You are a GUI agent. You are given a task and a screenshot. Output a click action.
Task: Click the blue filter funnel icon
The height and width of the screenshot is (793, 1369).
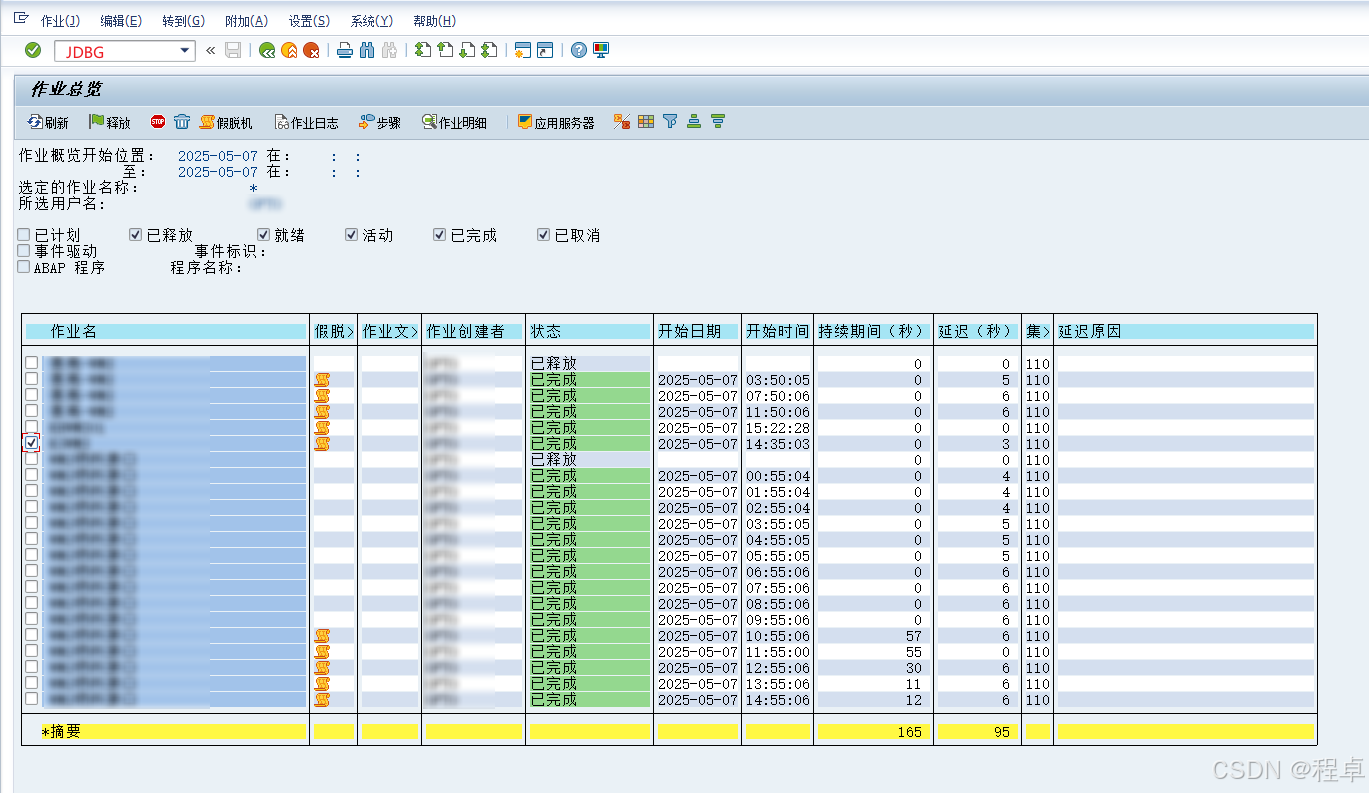tap(670, 121)
